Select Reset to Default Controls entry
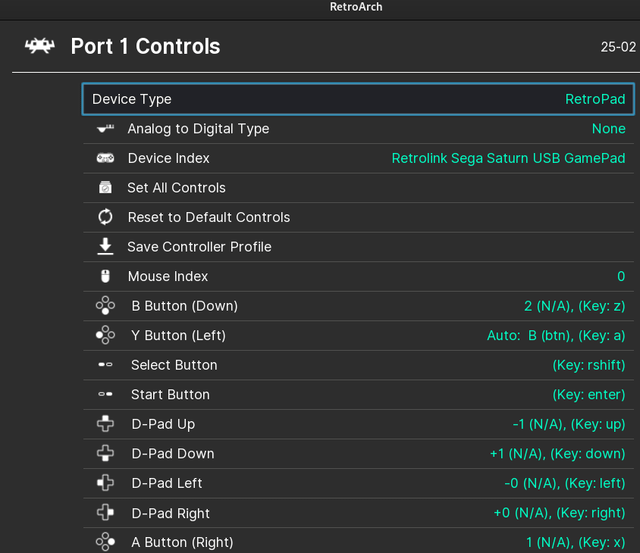The image size is (640, 553). (x=208, y=217)
